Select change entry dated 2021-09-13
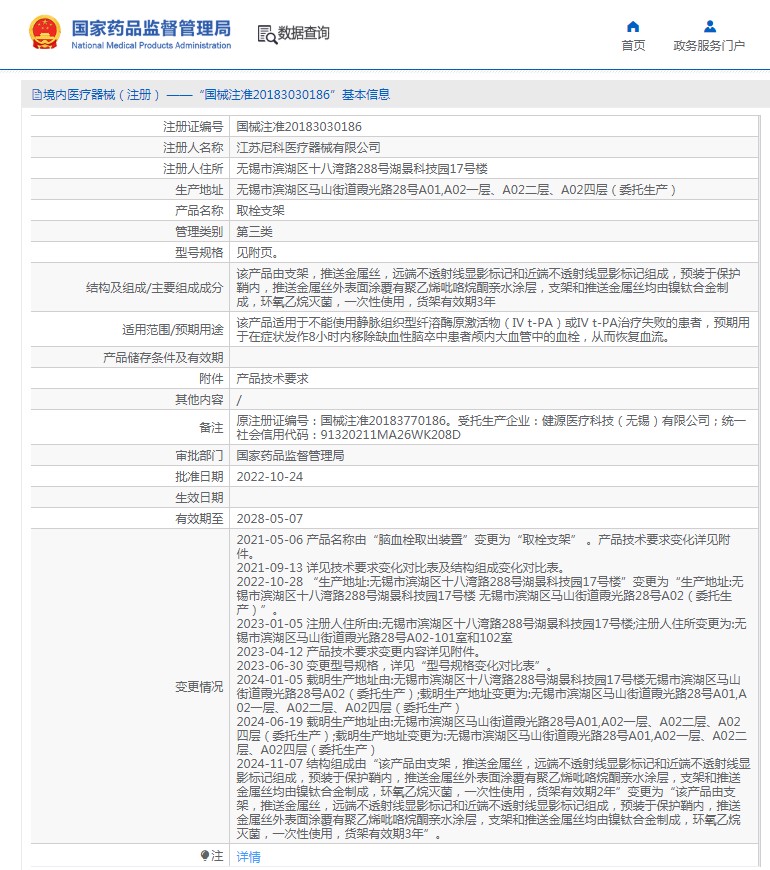This screenshot has height=870, width=770. (401, 568)
